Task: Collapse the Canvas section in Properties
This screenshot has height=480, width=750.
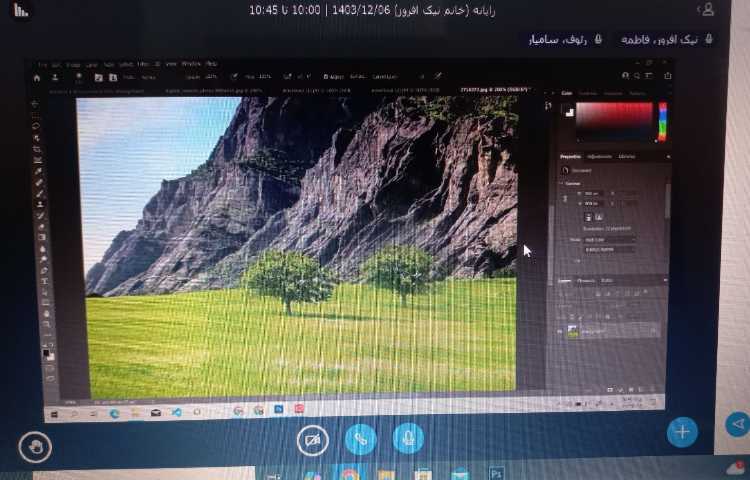Action: pos(562,183)
